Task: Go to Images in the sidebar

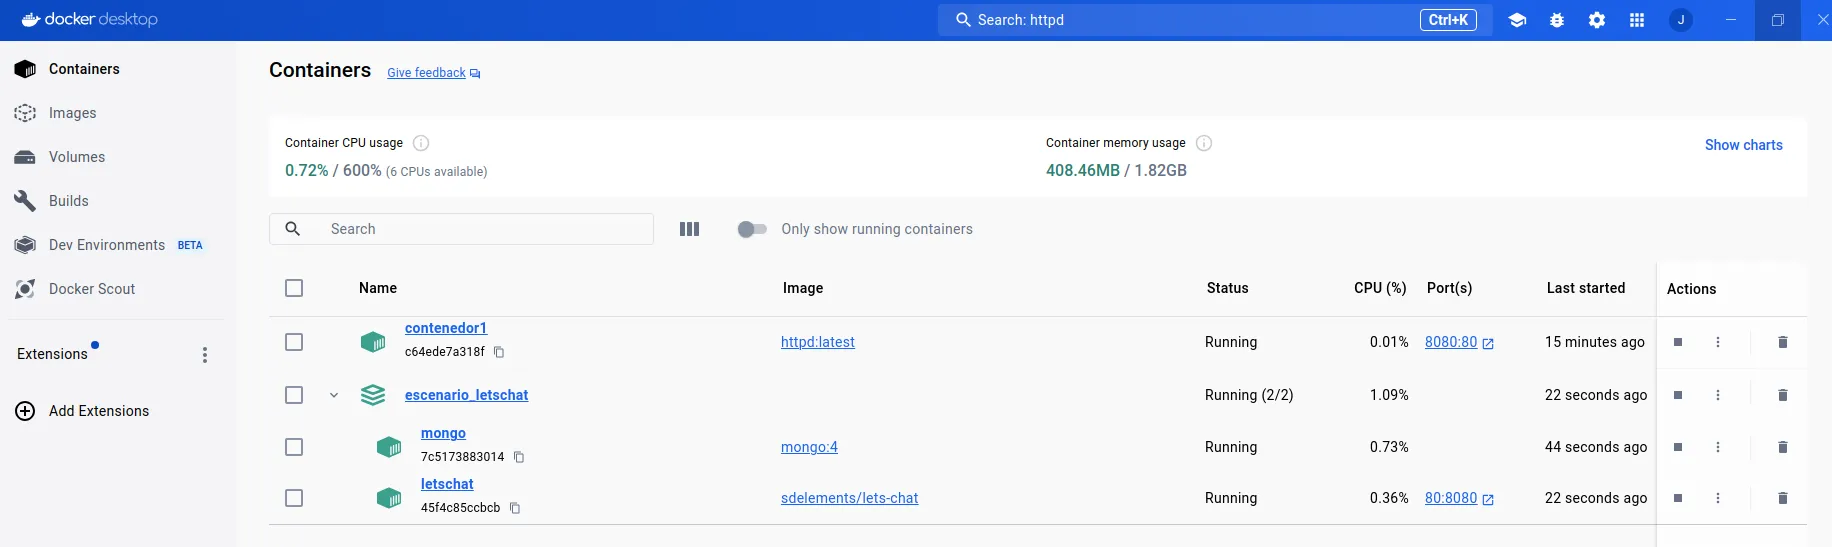Action: 73,113
